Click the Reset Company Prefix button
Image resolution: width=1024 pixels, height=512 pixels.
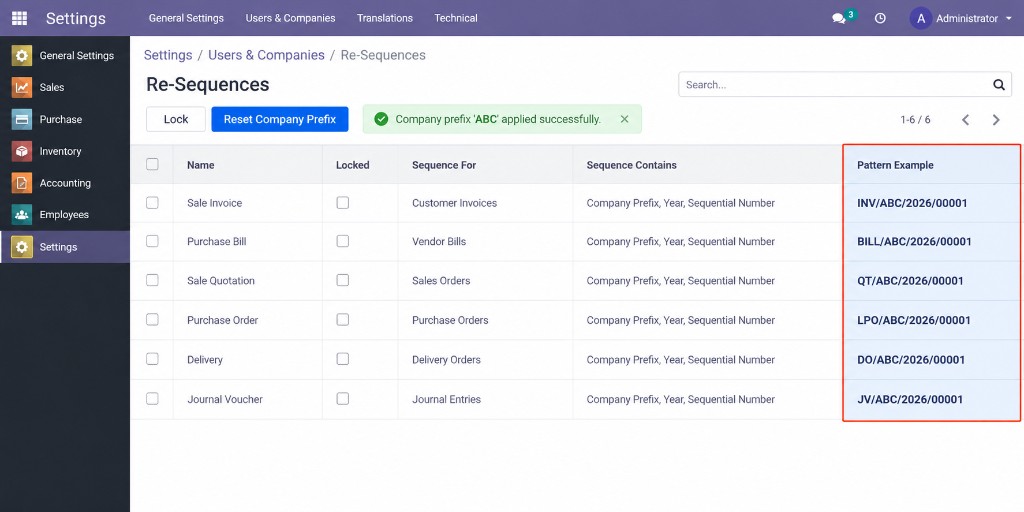280,119
